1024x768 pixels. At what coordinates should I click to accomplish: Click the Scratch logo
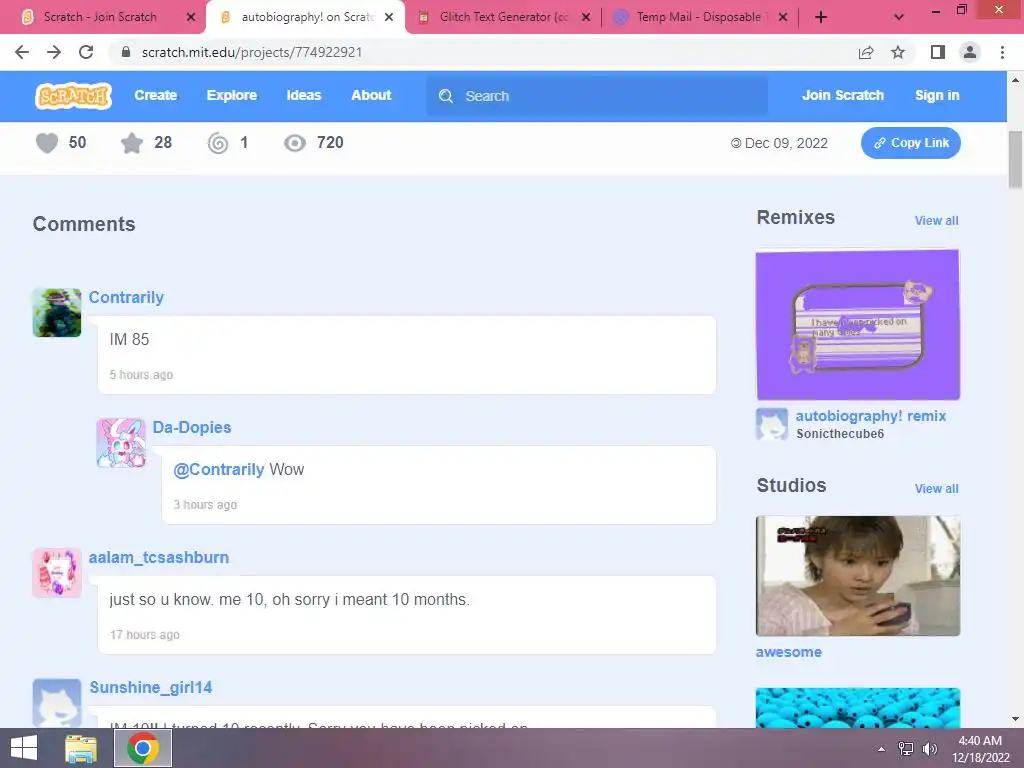[x=73, y=96]
